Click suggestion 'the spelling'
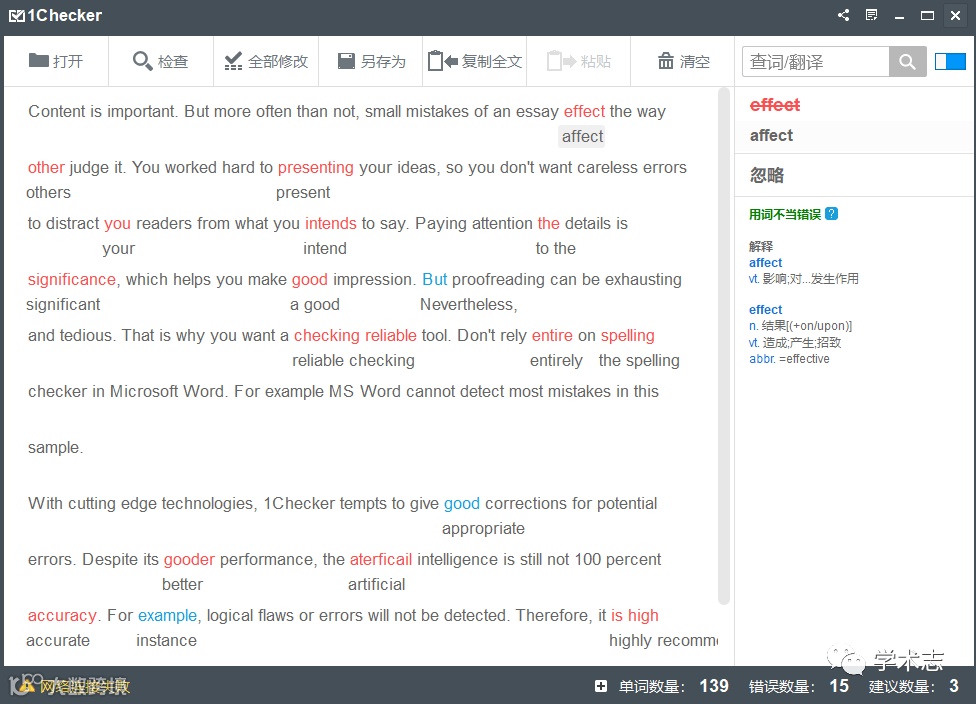This screenshot has height=704, width=976. [x=639, y=360]
